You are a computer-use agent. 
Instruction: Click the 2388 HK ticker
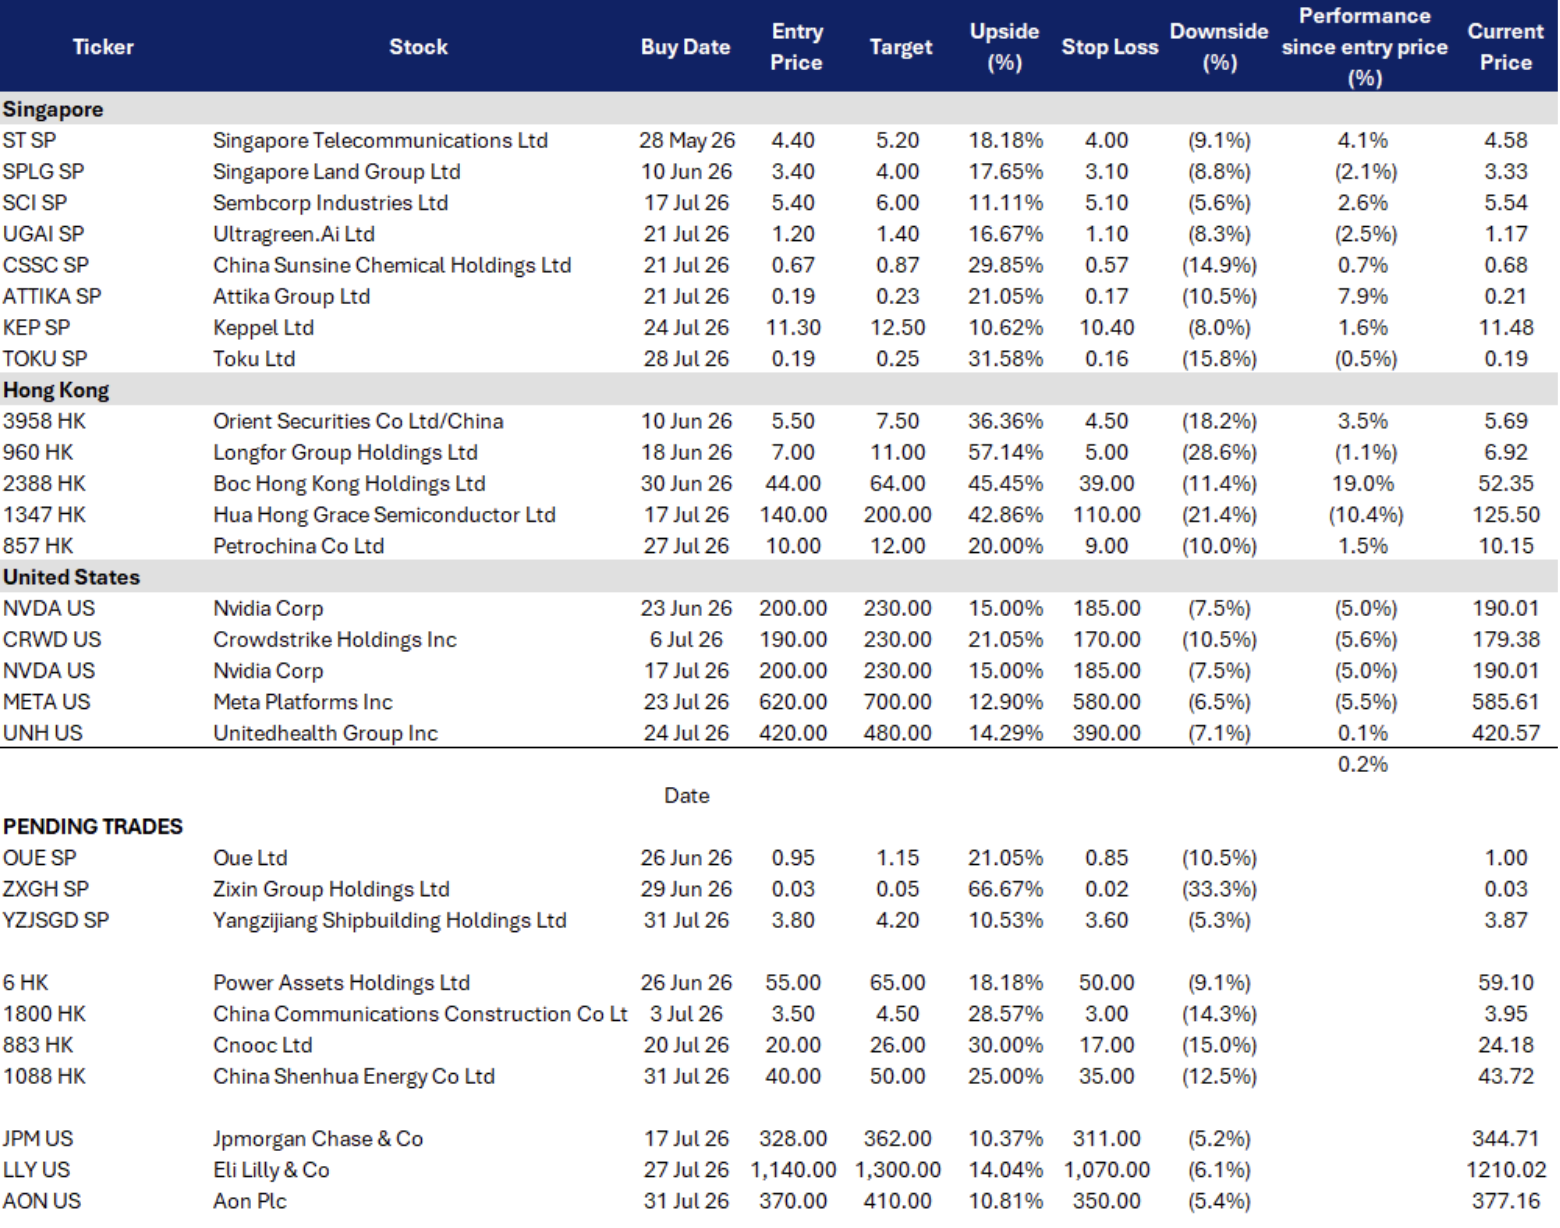(44, 483)
